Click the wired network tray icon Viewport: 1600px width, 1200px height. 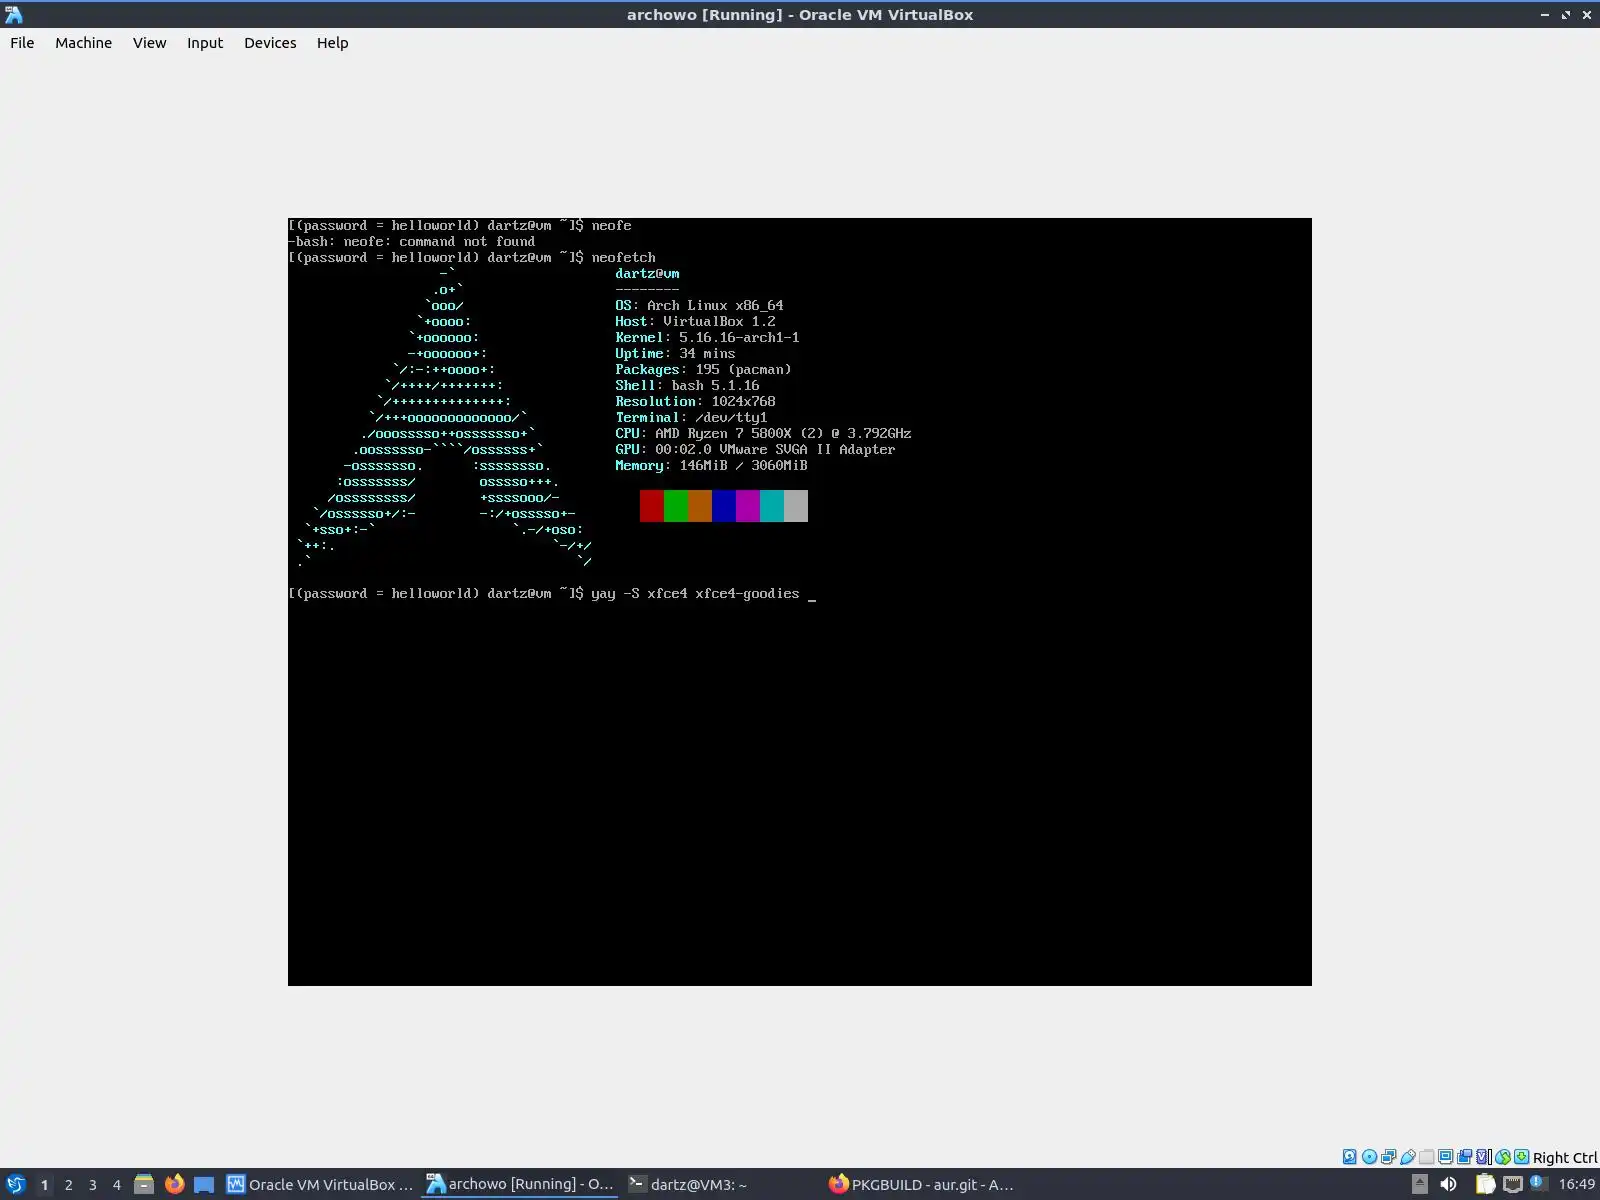click(x=1512, y=1184)
